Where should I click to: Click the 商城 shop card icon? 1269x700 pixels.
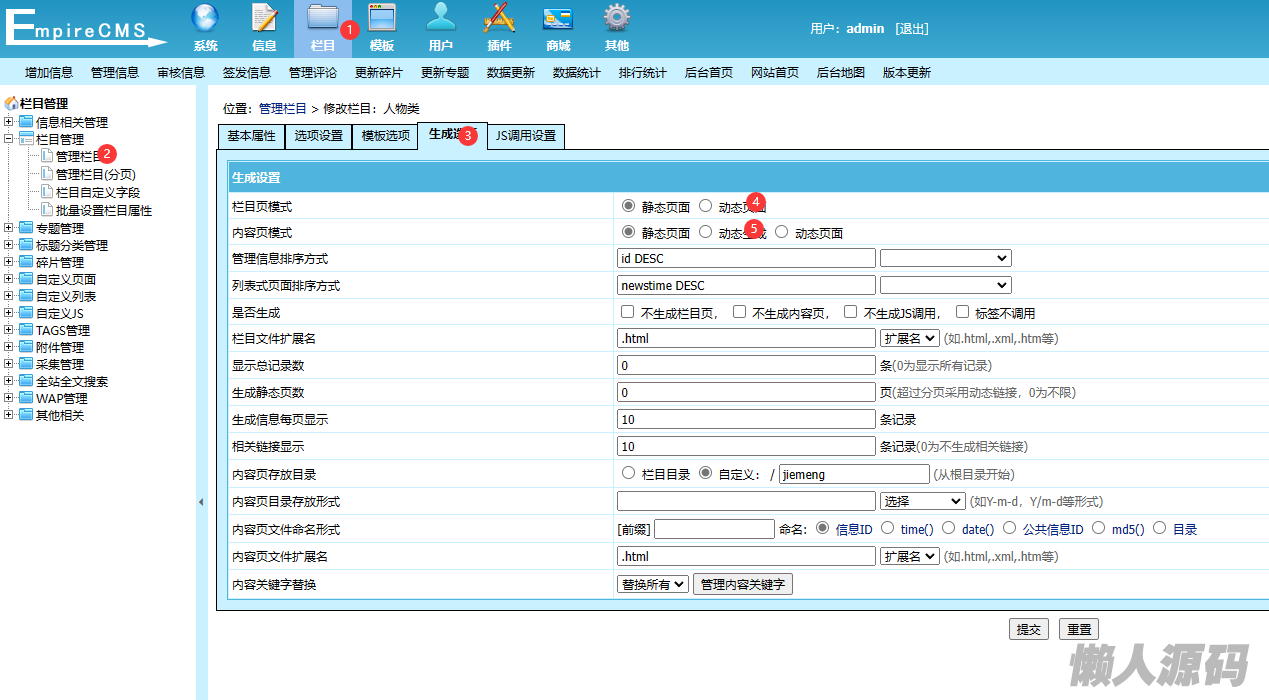coord(558,19)
